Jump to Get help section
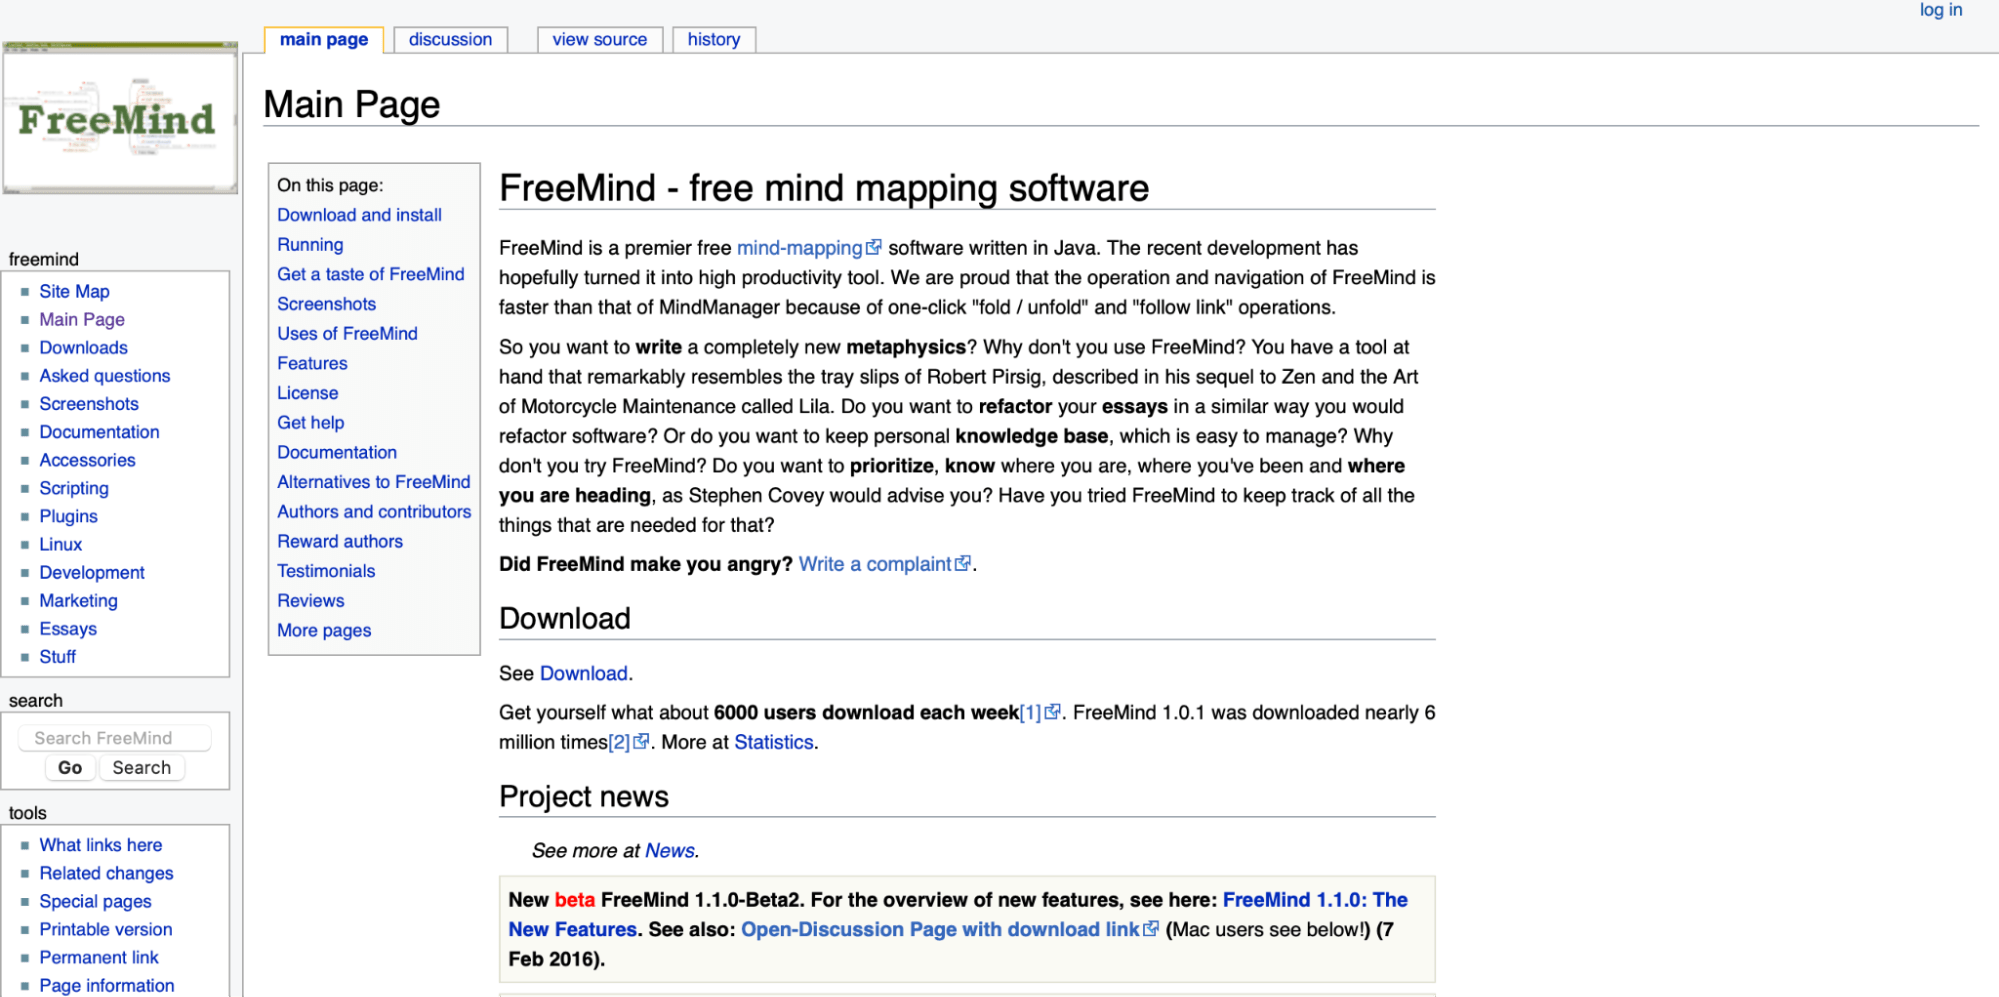1999x997 pixels. point(311,423)
